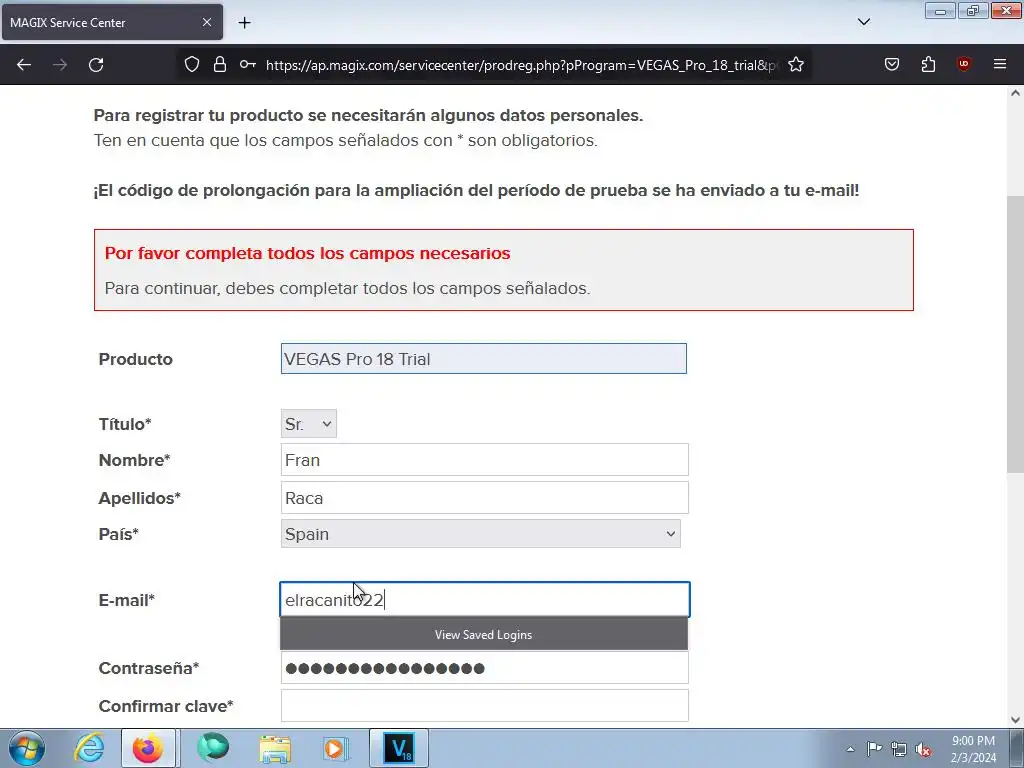Bookmark this page with the star
Image resolution: width=1024 pixels, height=768 pixels.
[795, 65]
